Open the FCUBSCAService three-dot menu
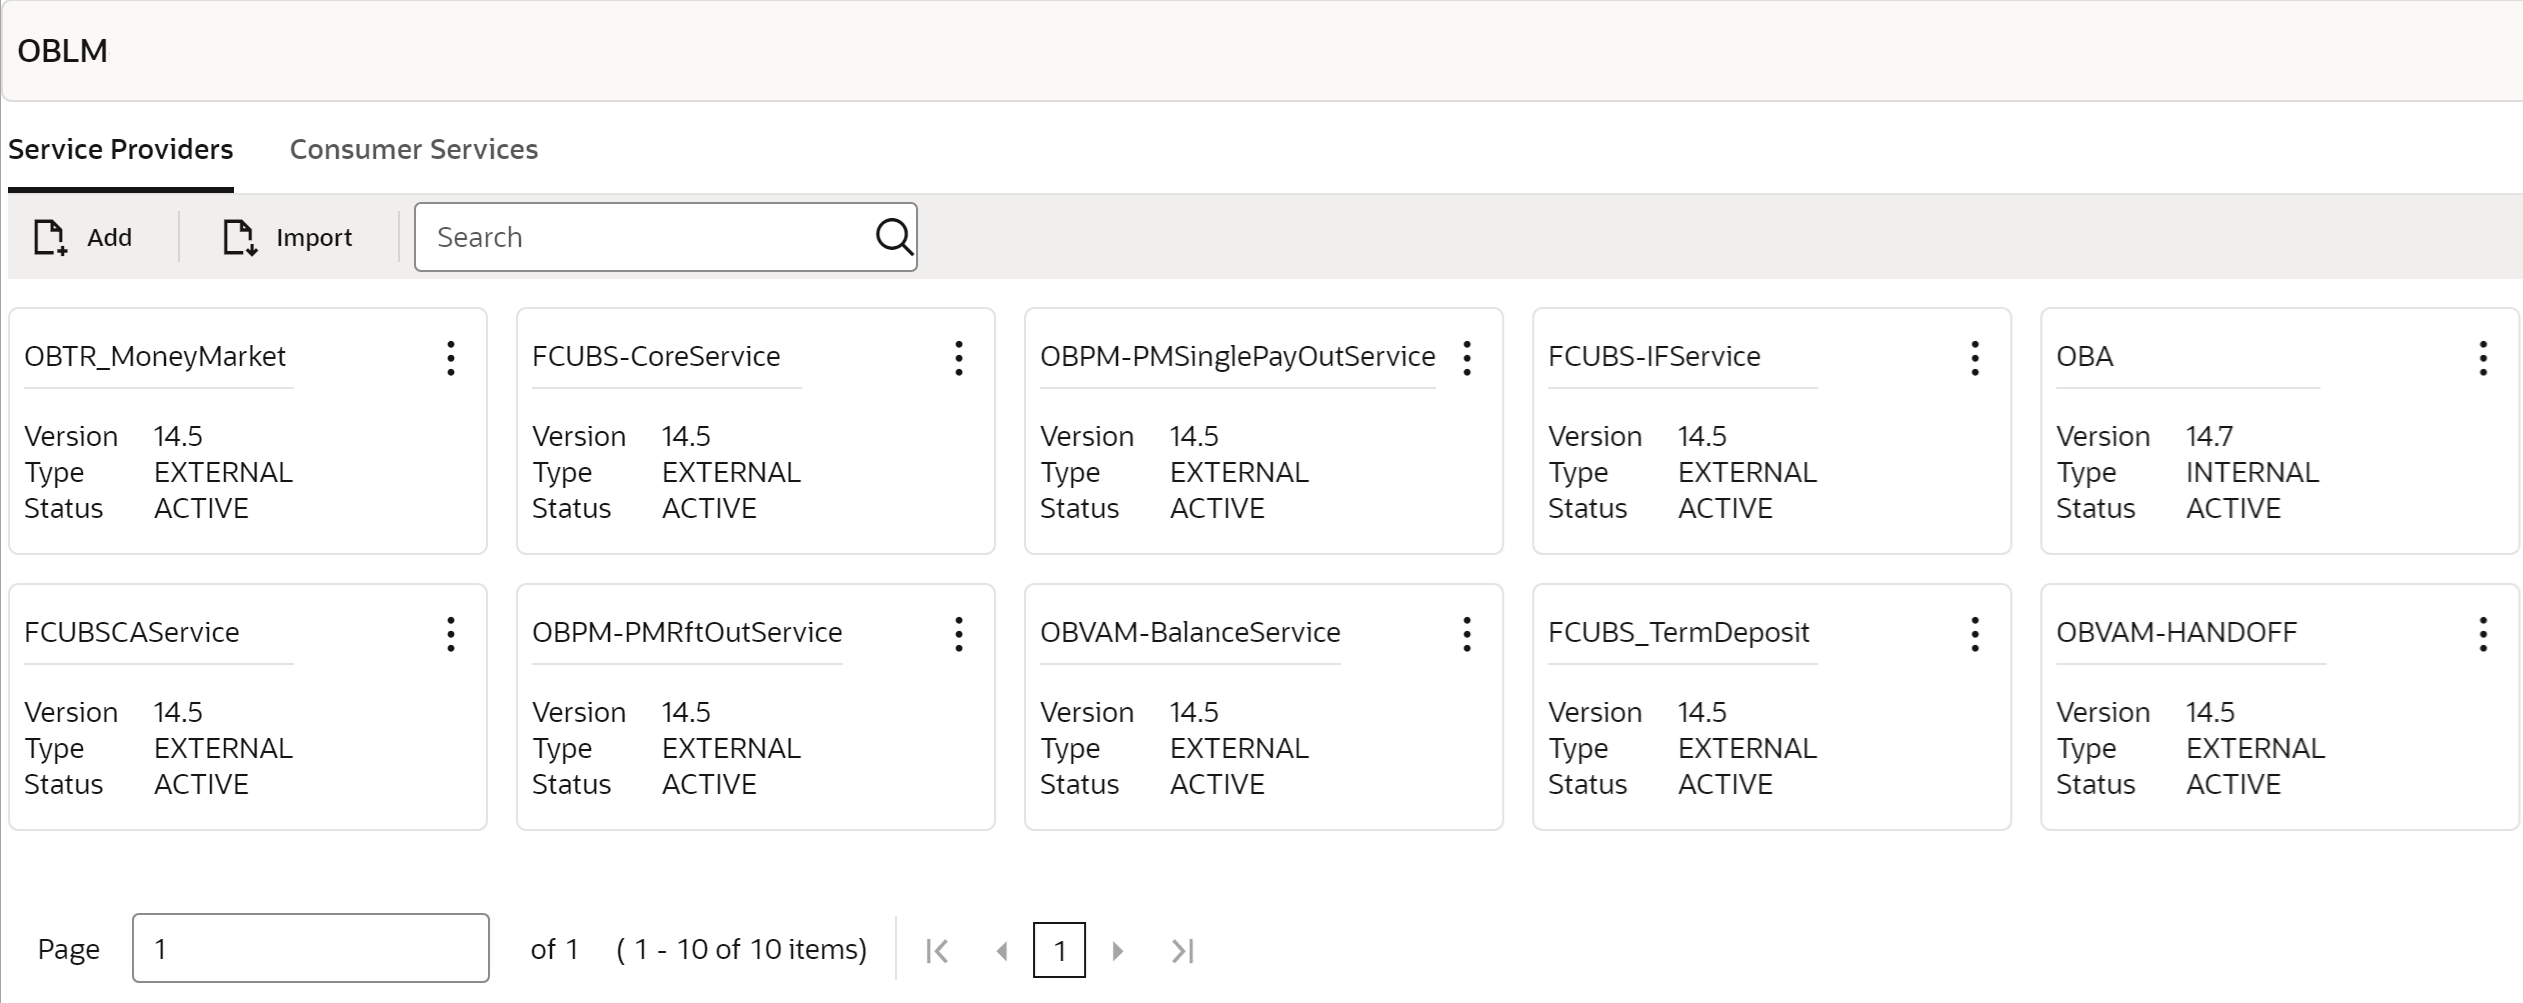 tap(451, 634)
